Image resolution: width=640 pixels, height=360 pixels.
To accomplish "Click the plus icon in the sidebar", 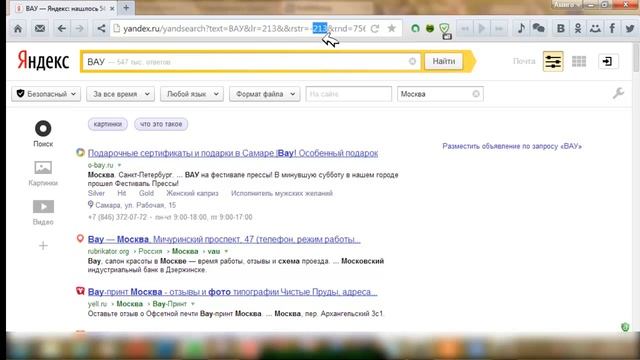I will 43,245.
